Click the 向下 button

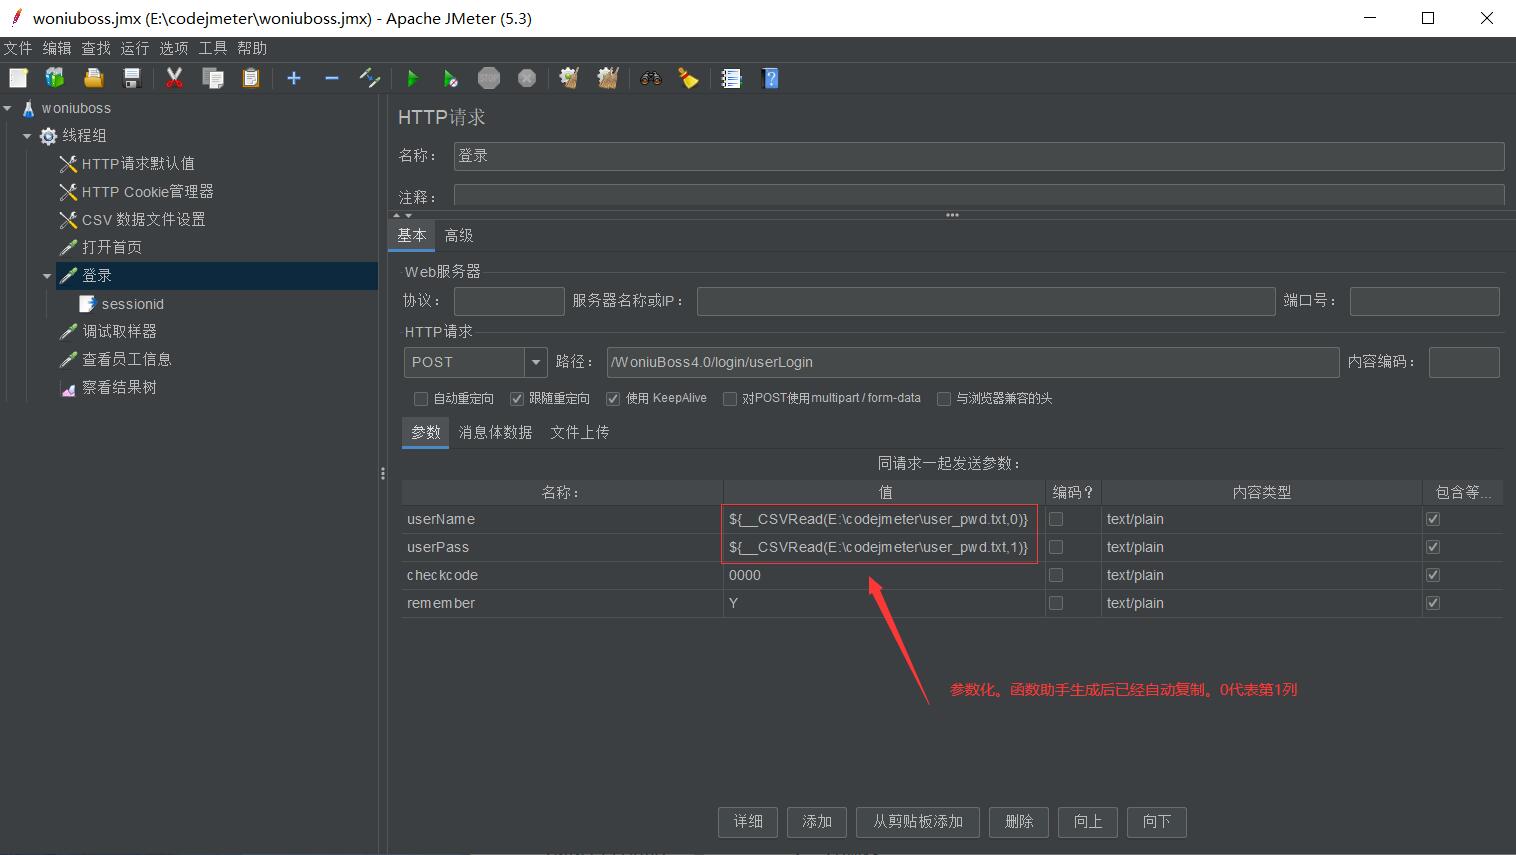(1157, 821)
